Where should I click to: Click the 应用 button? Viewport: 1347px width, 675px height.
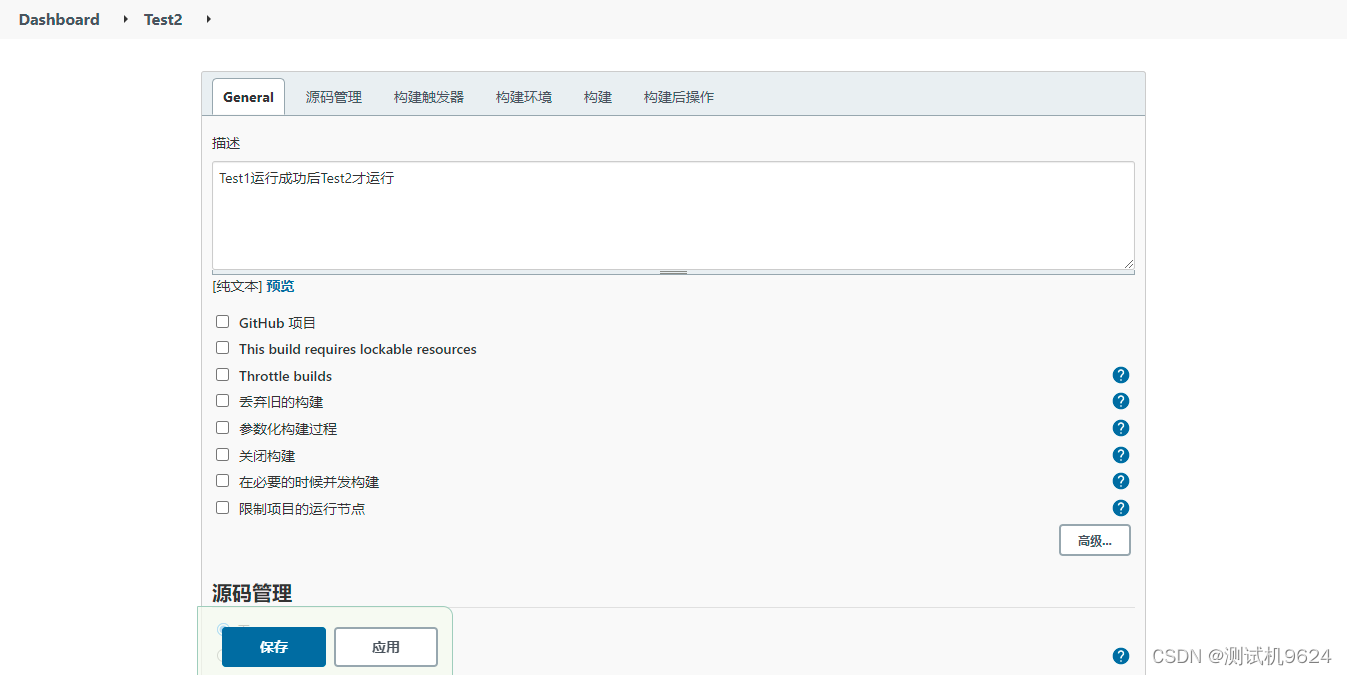(x=386, y=647)
